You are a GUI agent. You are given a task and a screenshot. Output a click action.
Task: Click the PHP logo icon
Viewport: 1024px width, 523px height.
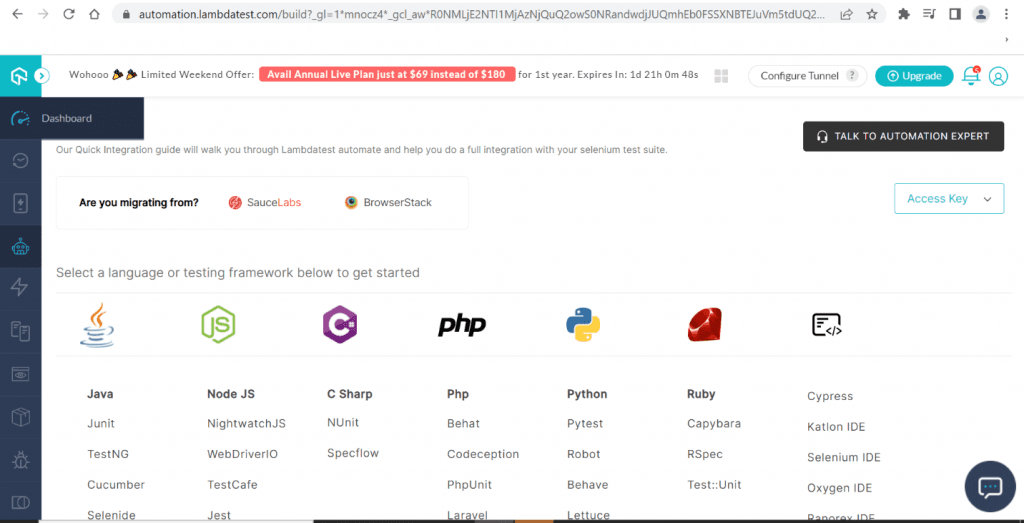(x=462, y=325)
